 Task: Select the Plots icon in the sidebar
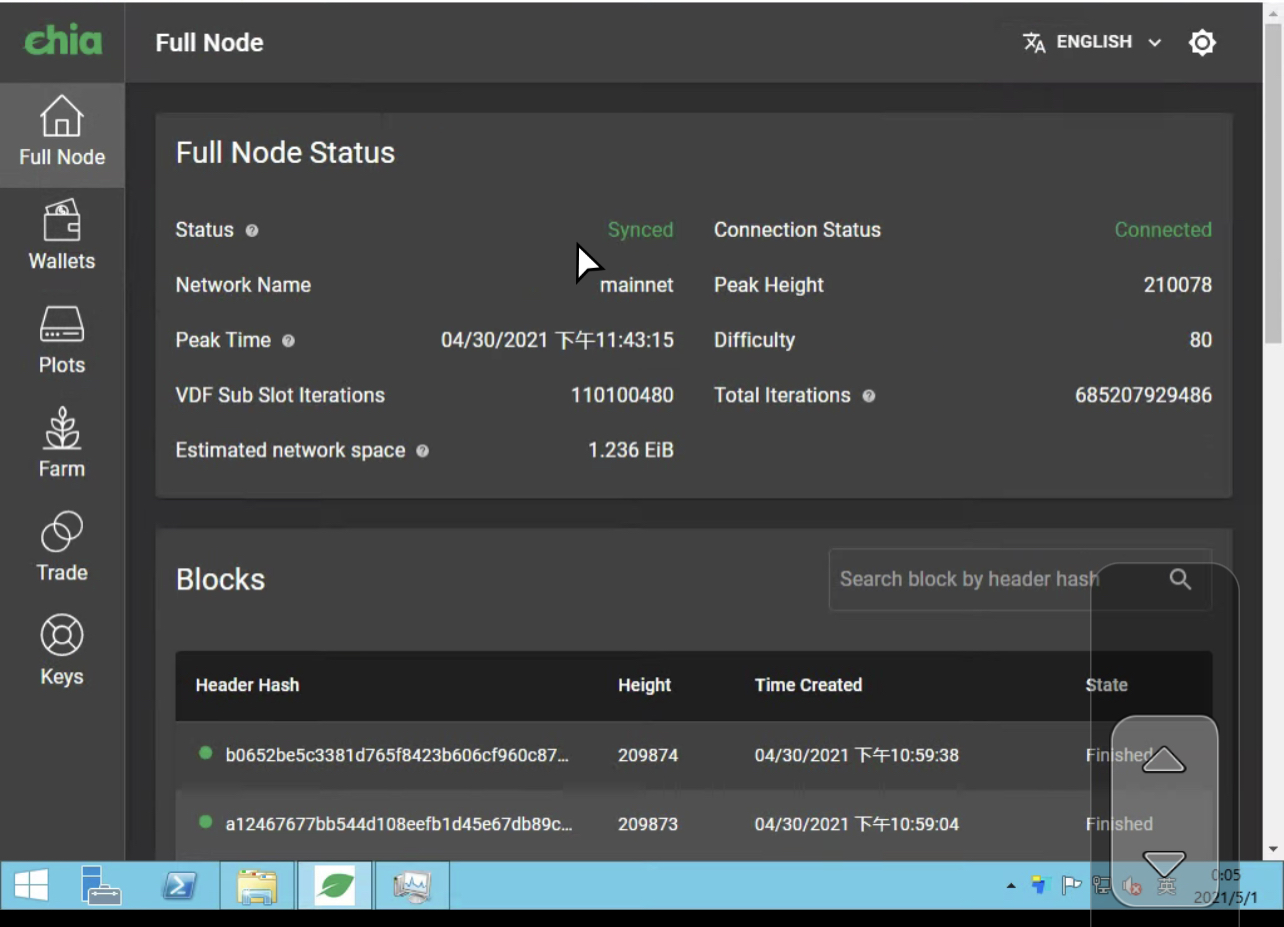coord(62,340)
